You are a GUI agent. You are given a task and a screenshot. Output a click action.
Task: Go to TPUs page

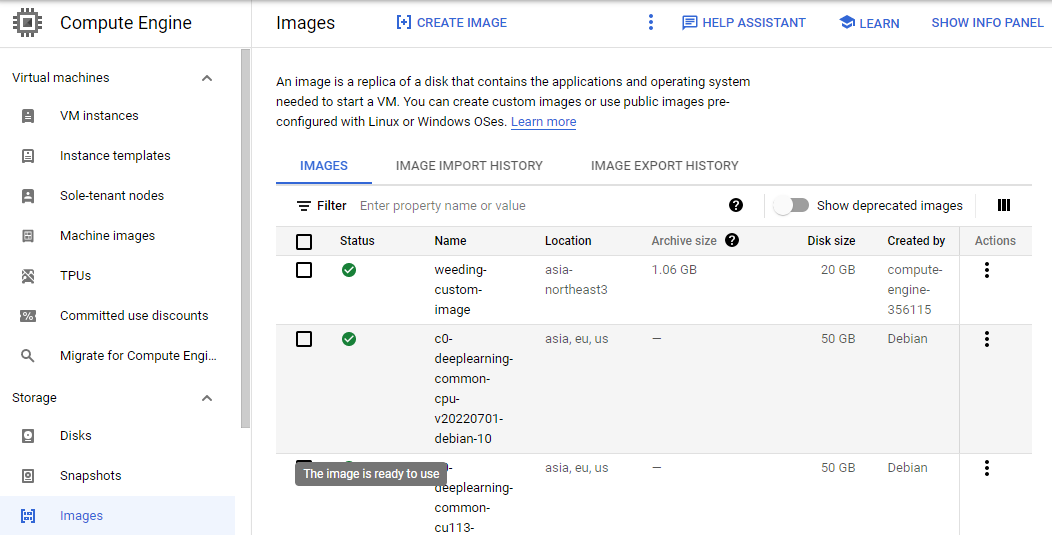(x=75, y=276)
